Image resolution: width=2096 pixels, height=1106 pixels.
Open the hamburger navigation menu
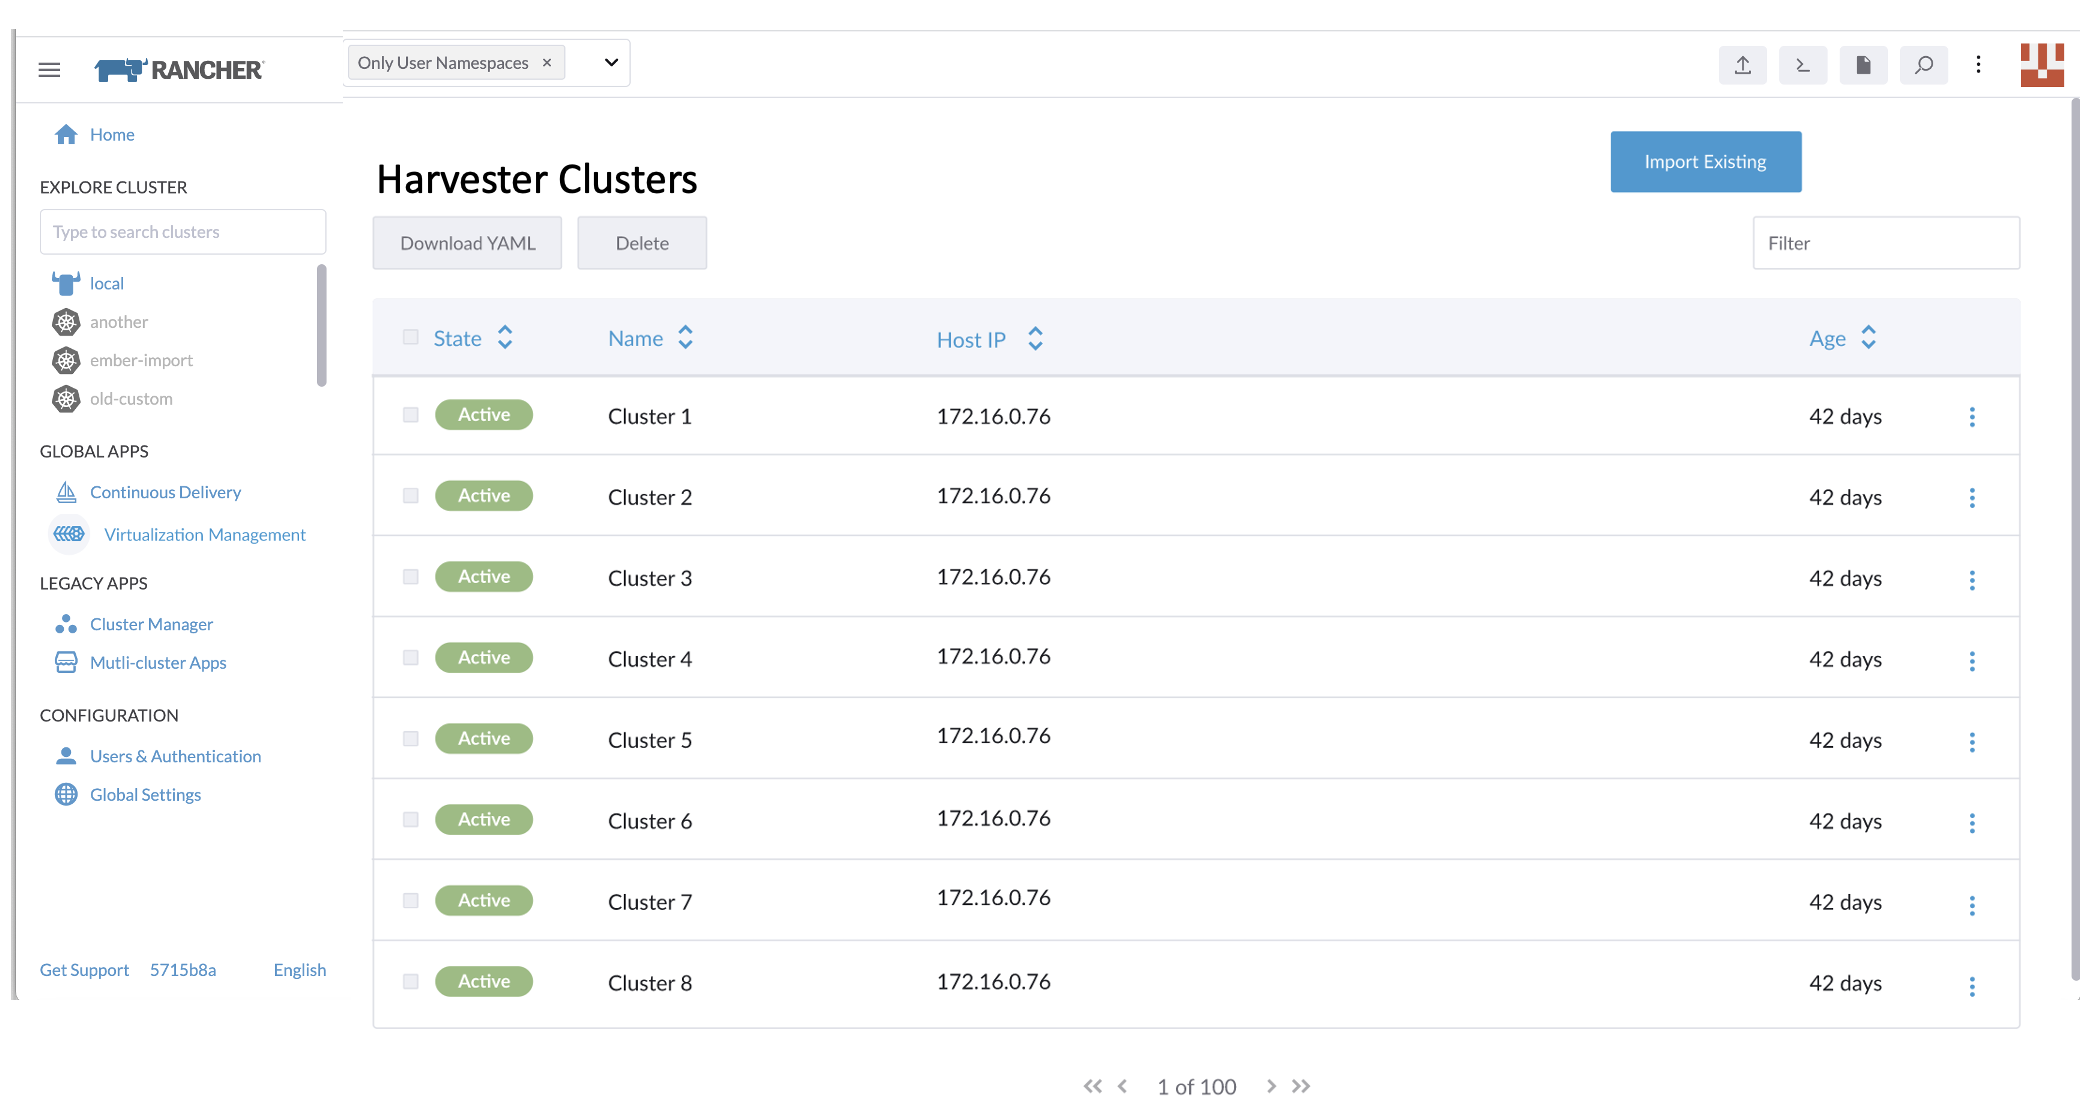tap(48, 69)
